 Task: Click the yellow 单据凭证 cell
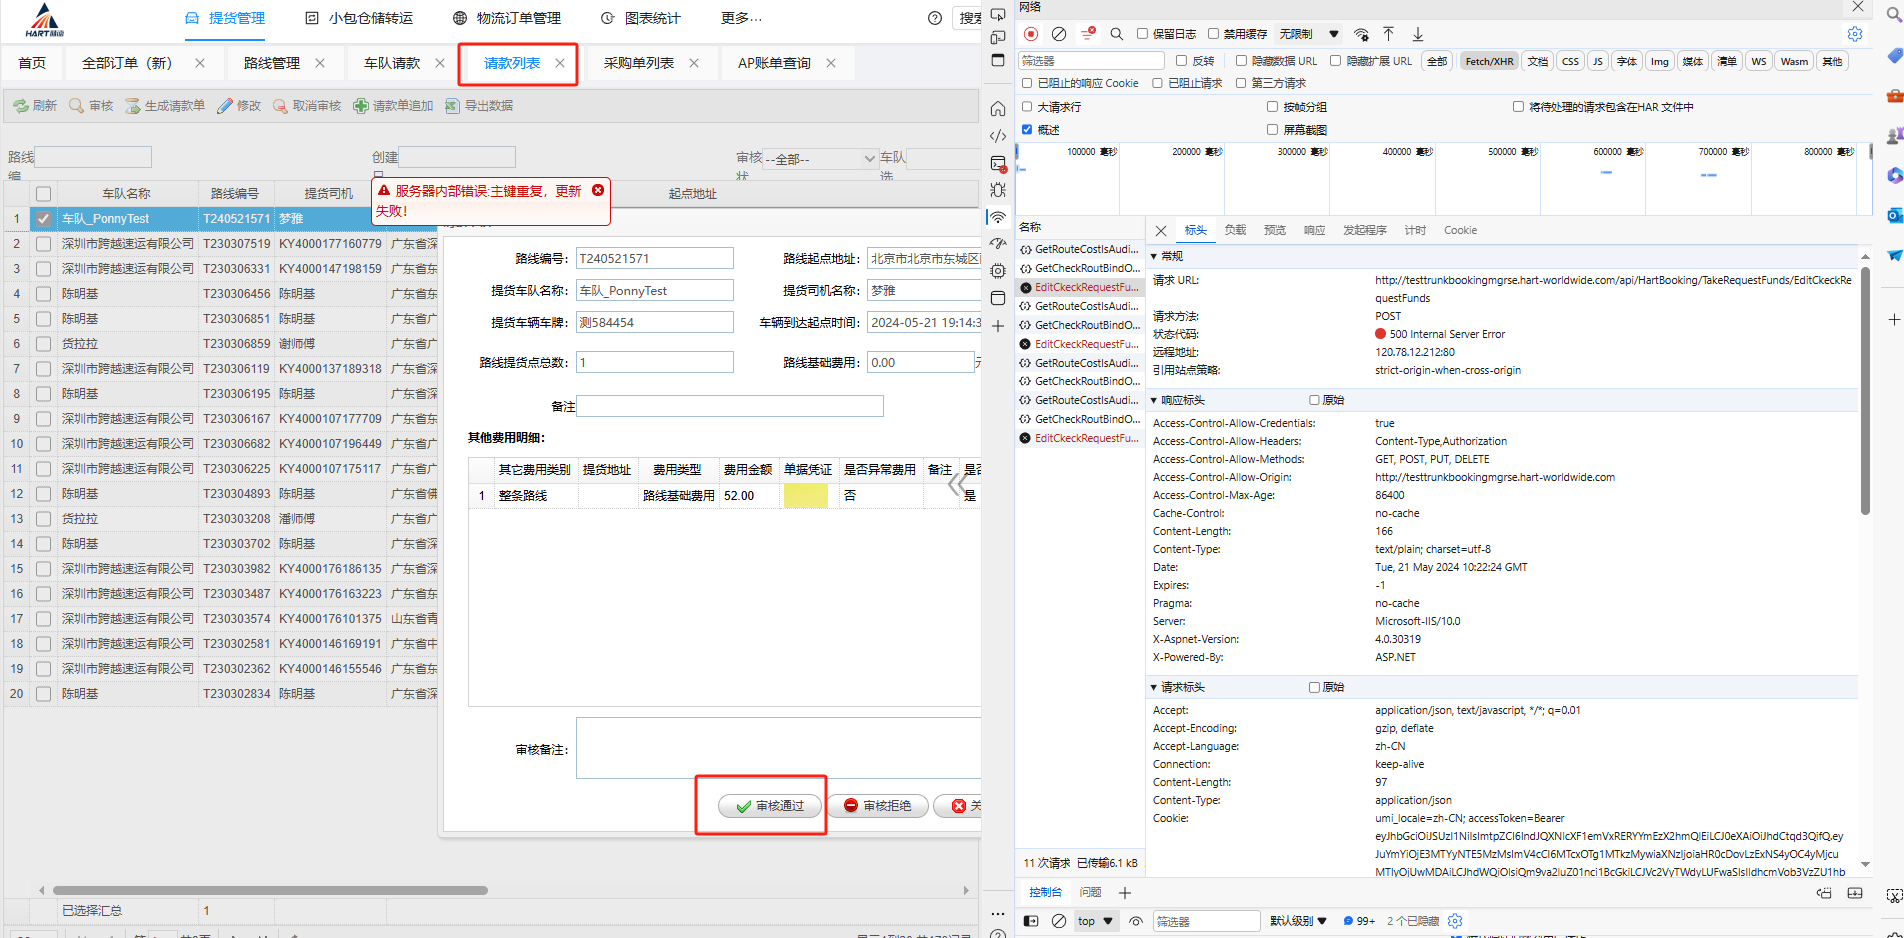coord(805,496)
